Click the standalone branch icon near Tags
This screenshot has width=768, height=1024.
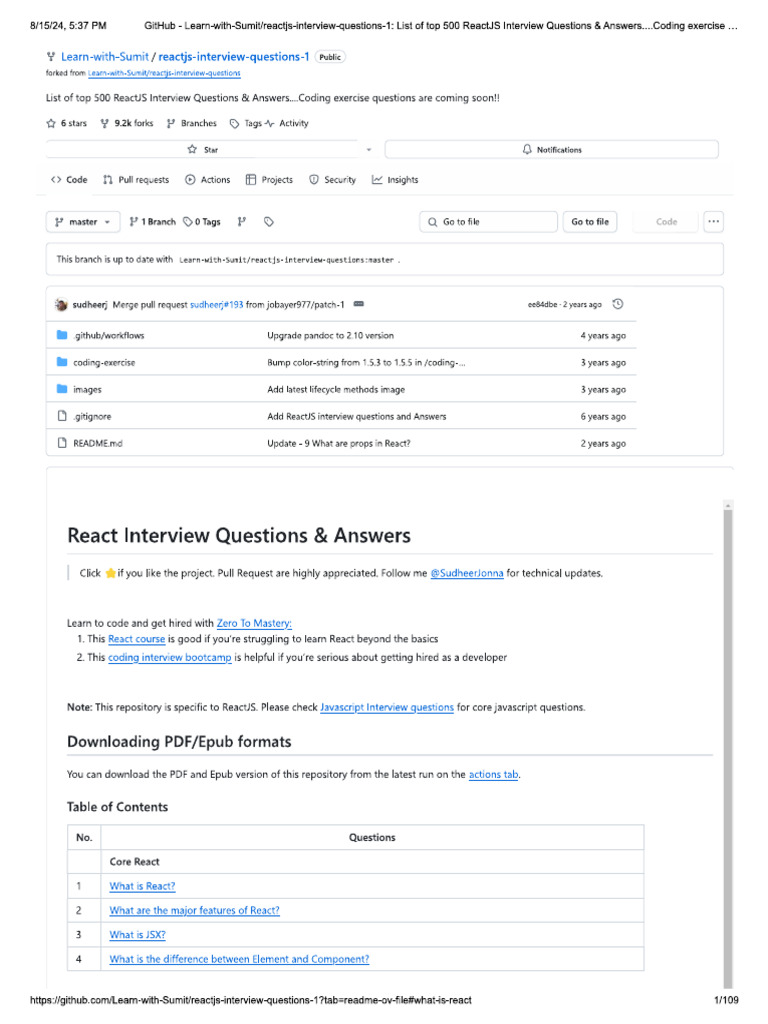(242, 222)
